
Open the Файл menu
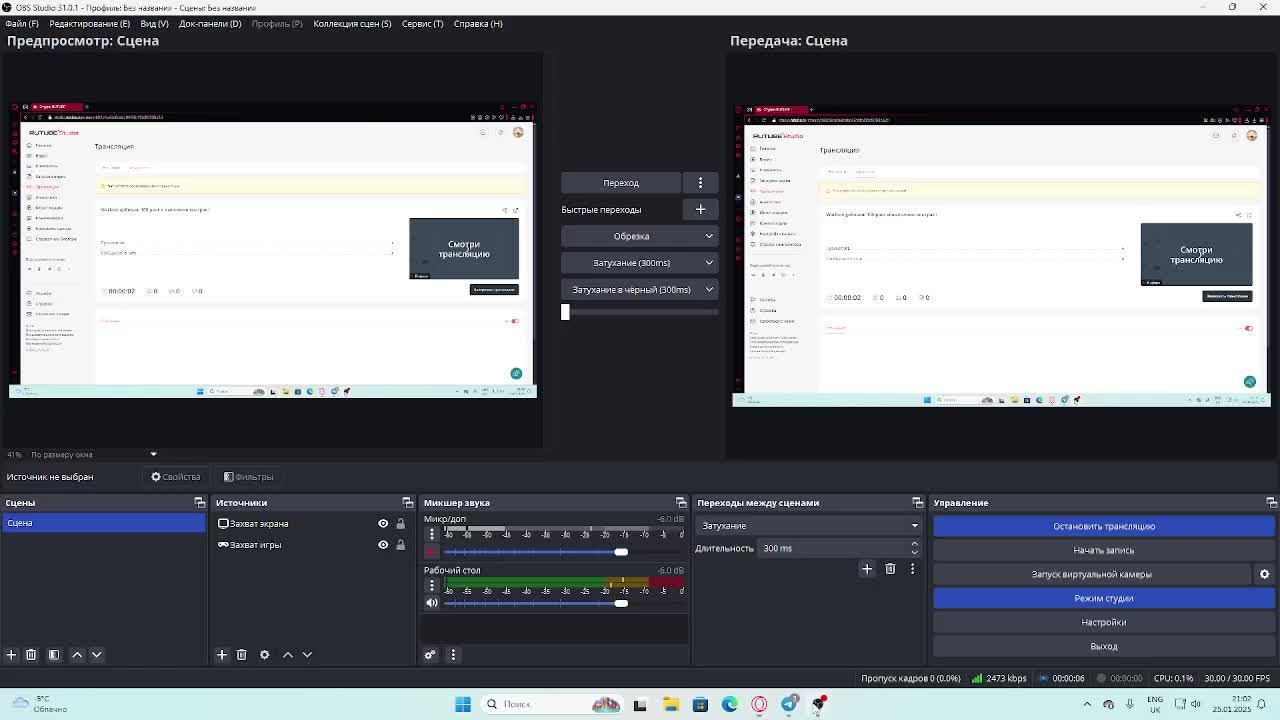[22, 24]
